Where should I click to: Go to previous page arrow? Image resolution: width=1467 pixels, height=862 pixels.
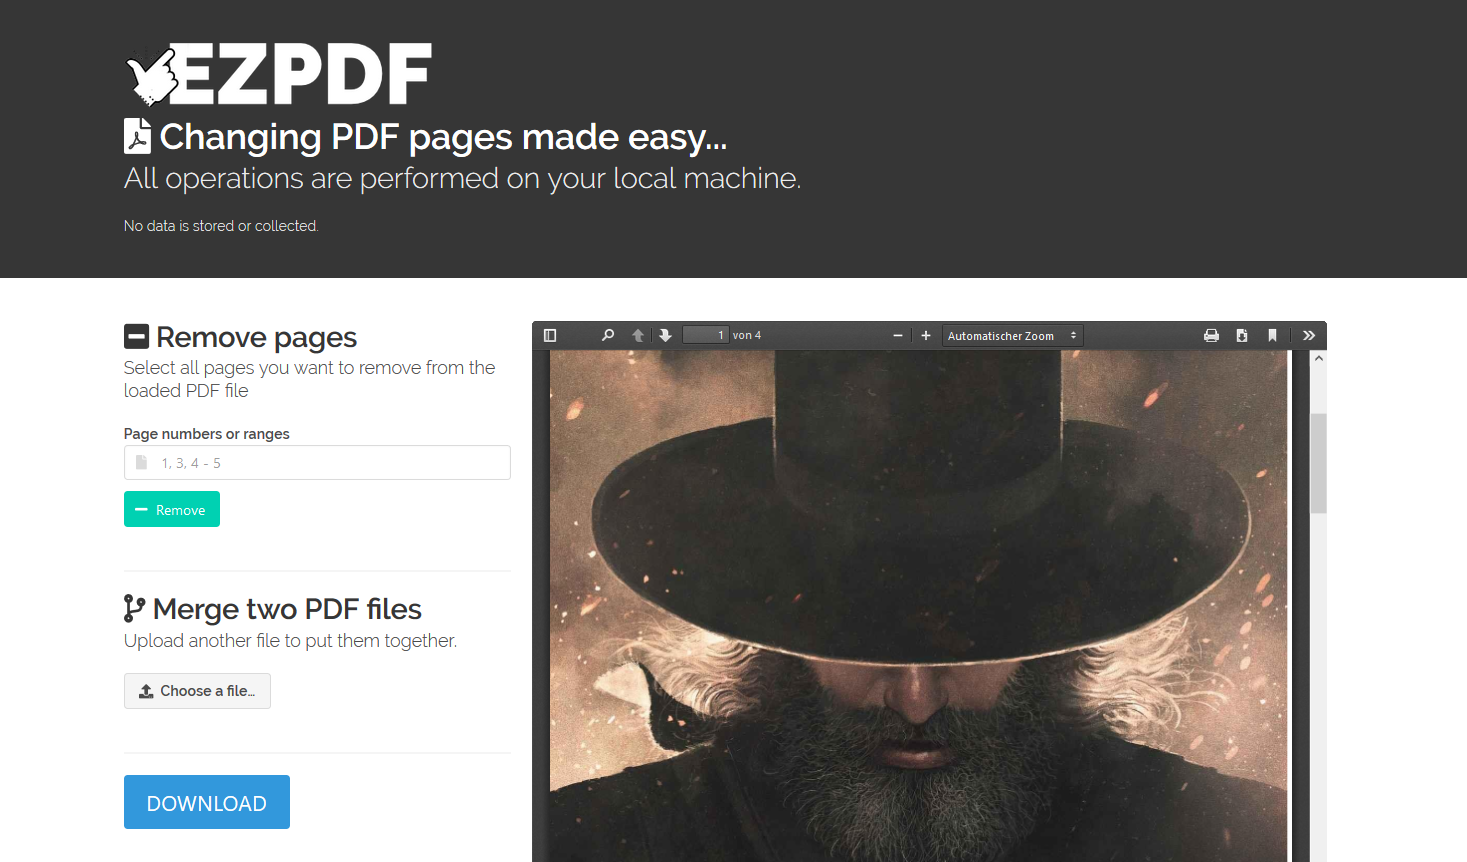tap(638, 335)
